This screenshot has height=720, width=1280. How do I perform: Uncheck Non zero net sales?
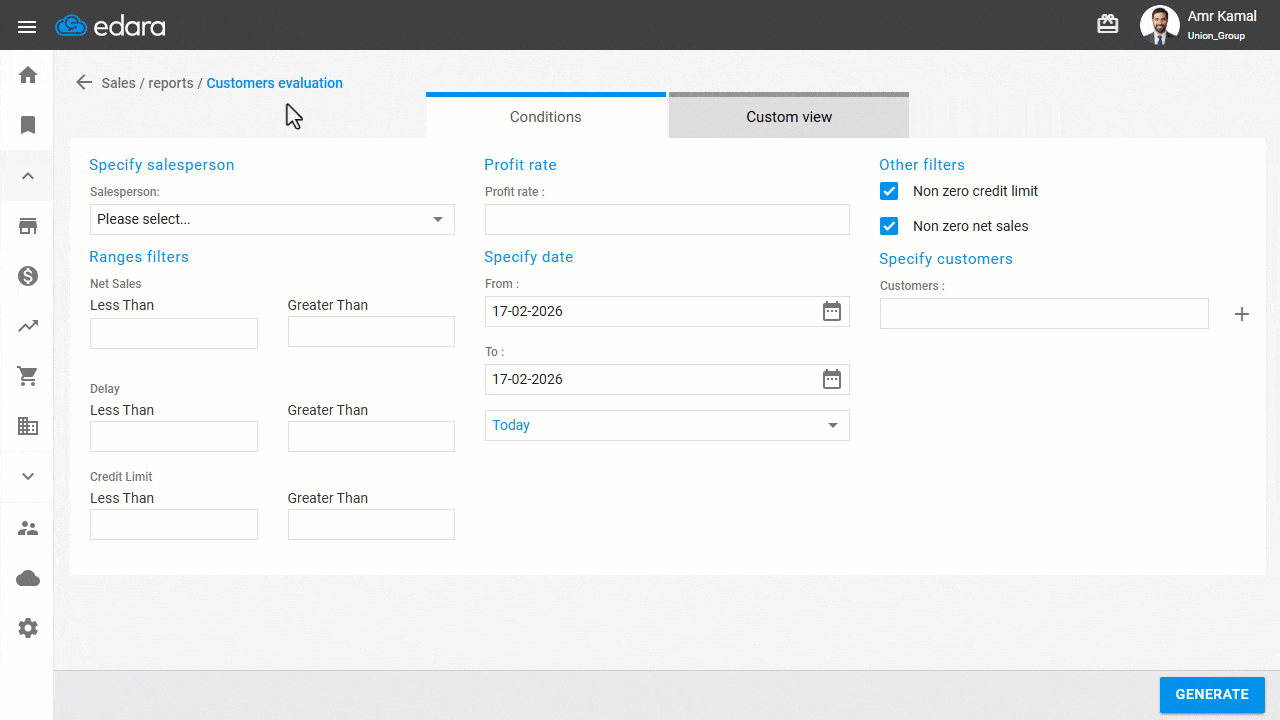click(x=889, y=226)
